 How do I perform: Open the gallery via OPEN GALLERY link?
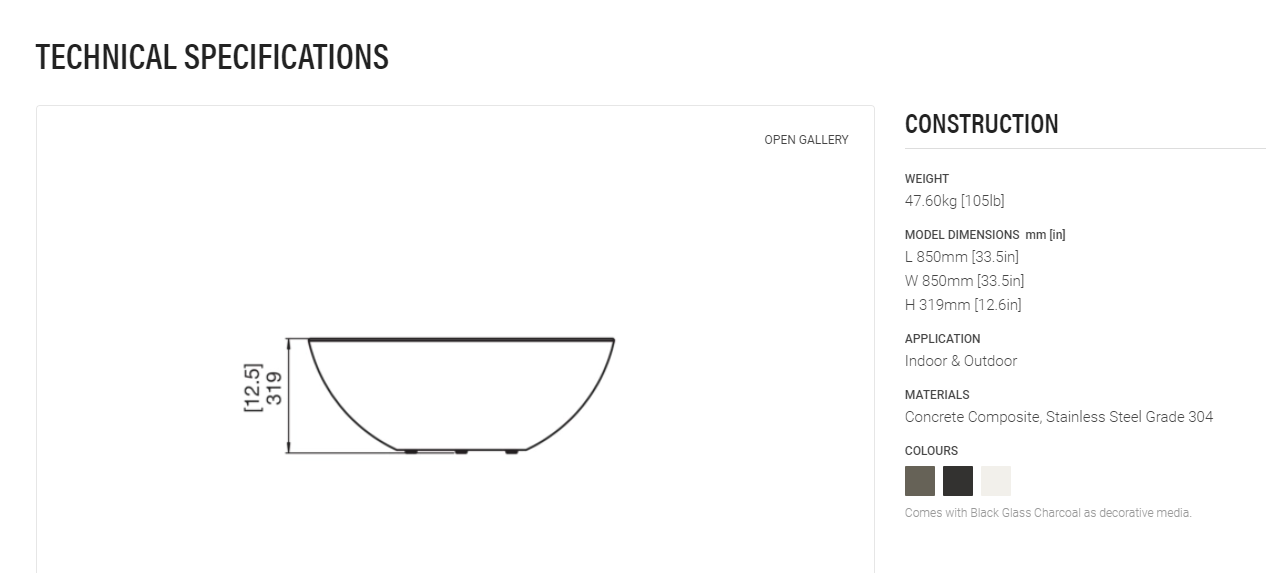tap(806, 140)
